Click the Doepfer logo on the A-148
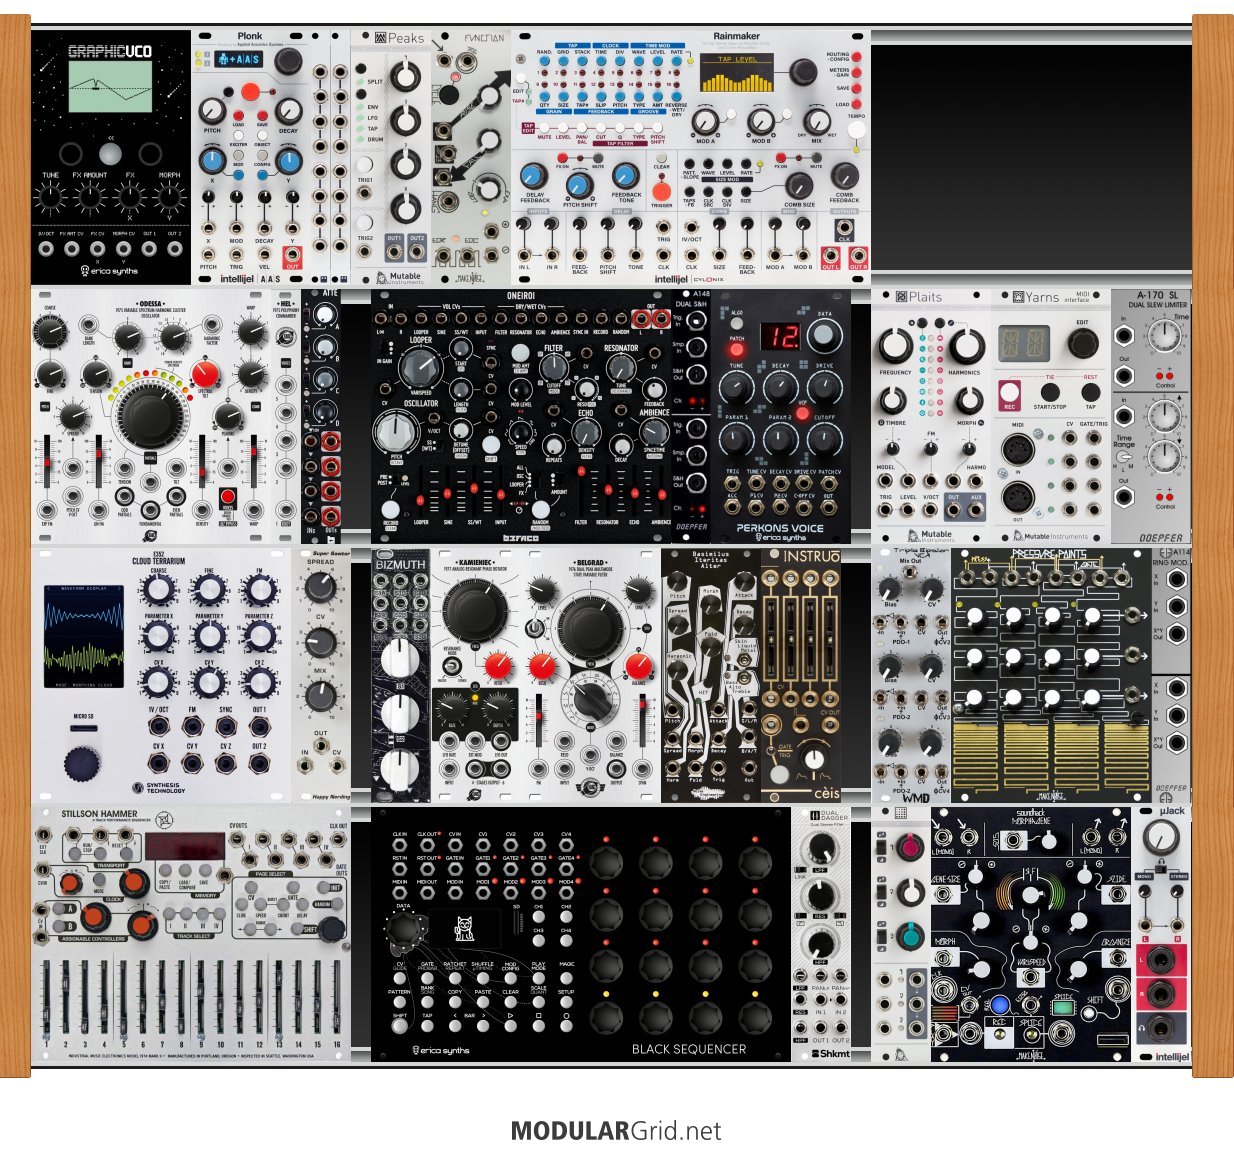The width and height of the screenshot is (1234, 1152). pos(691,526)
